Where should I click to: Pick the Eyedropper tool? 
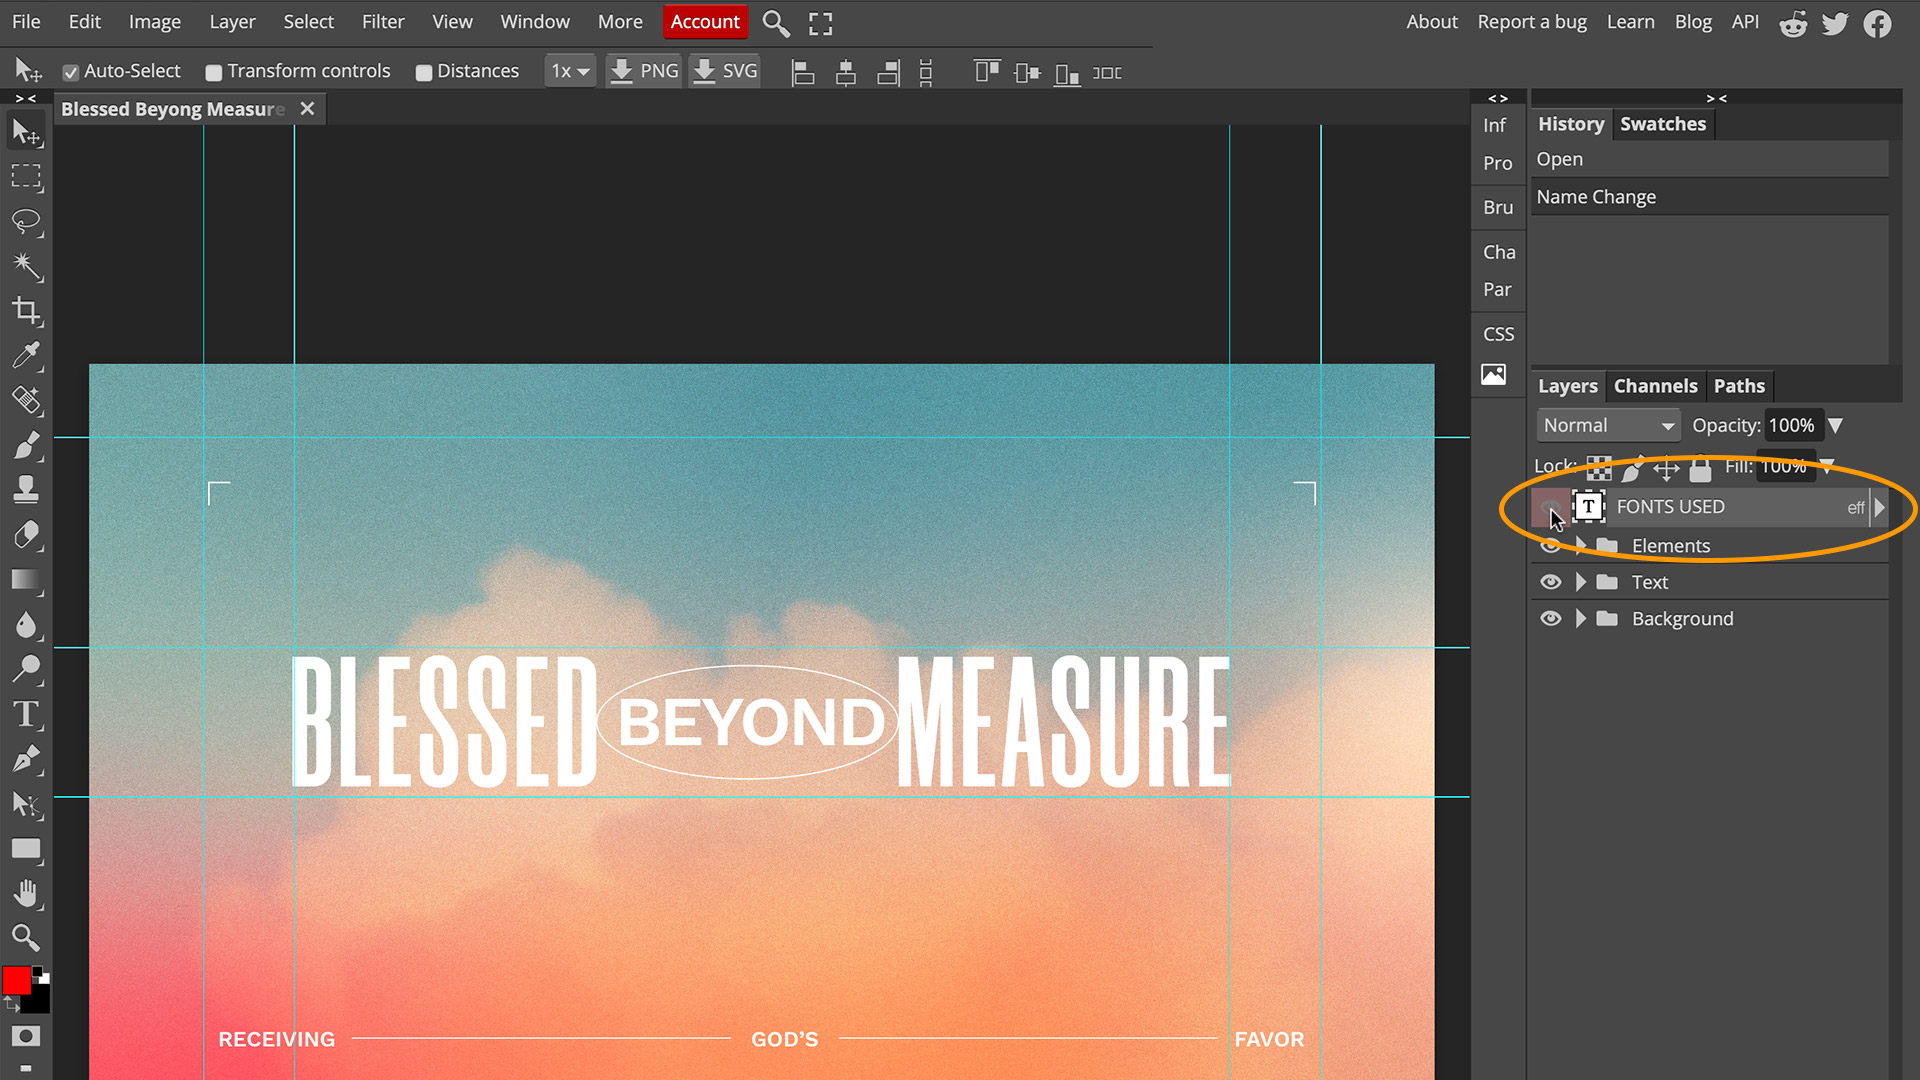pos(26,355)
